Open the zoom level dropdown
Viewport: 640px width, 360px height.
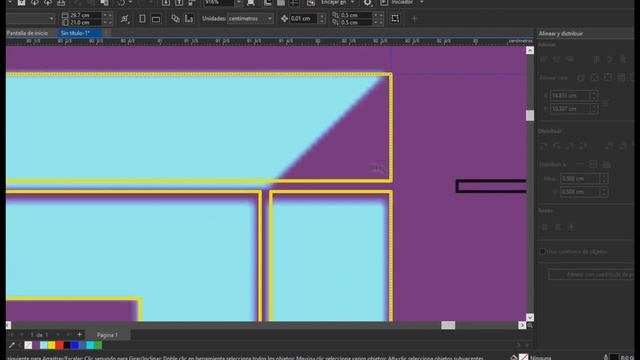pyautogui.click(x=238, y=2)
